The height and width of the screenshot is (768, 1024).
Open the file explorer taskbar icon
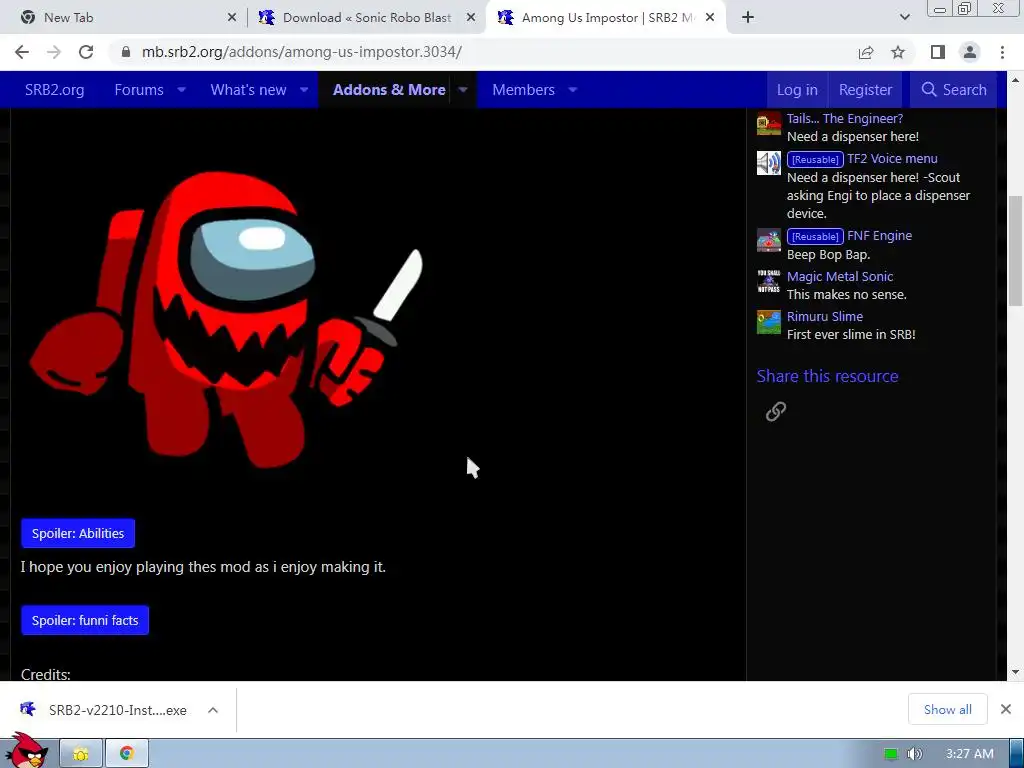(81, 754)
